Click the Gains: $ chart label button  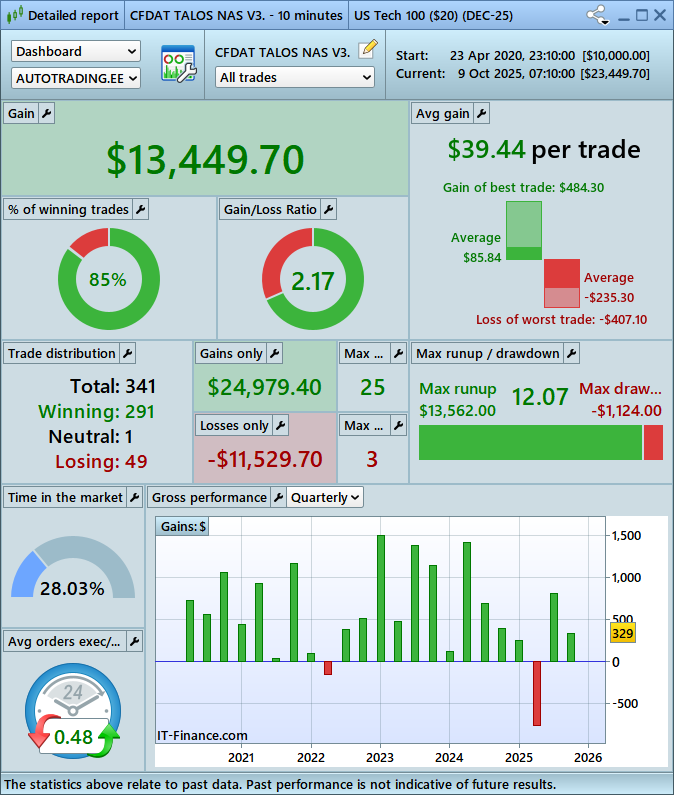[x=183, y=527]
